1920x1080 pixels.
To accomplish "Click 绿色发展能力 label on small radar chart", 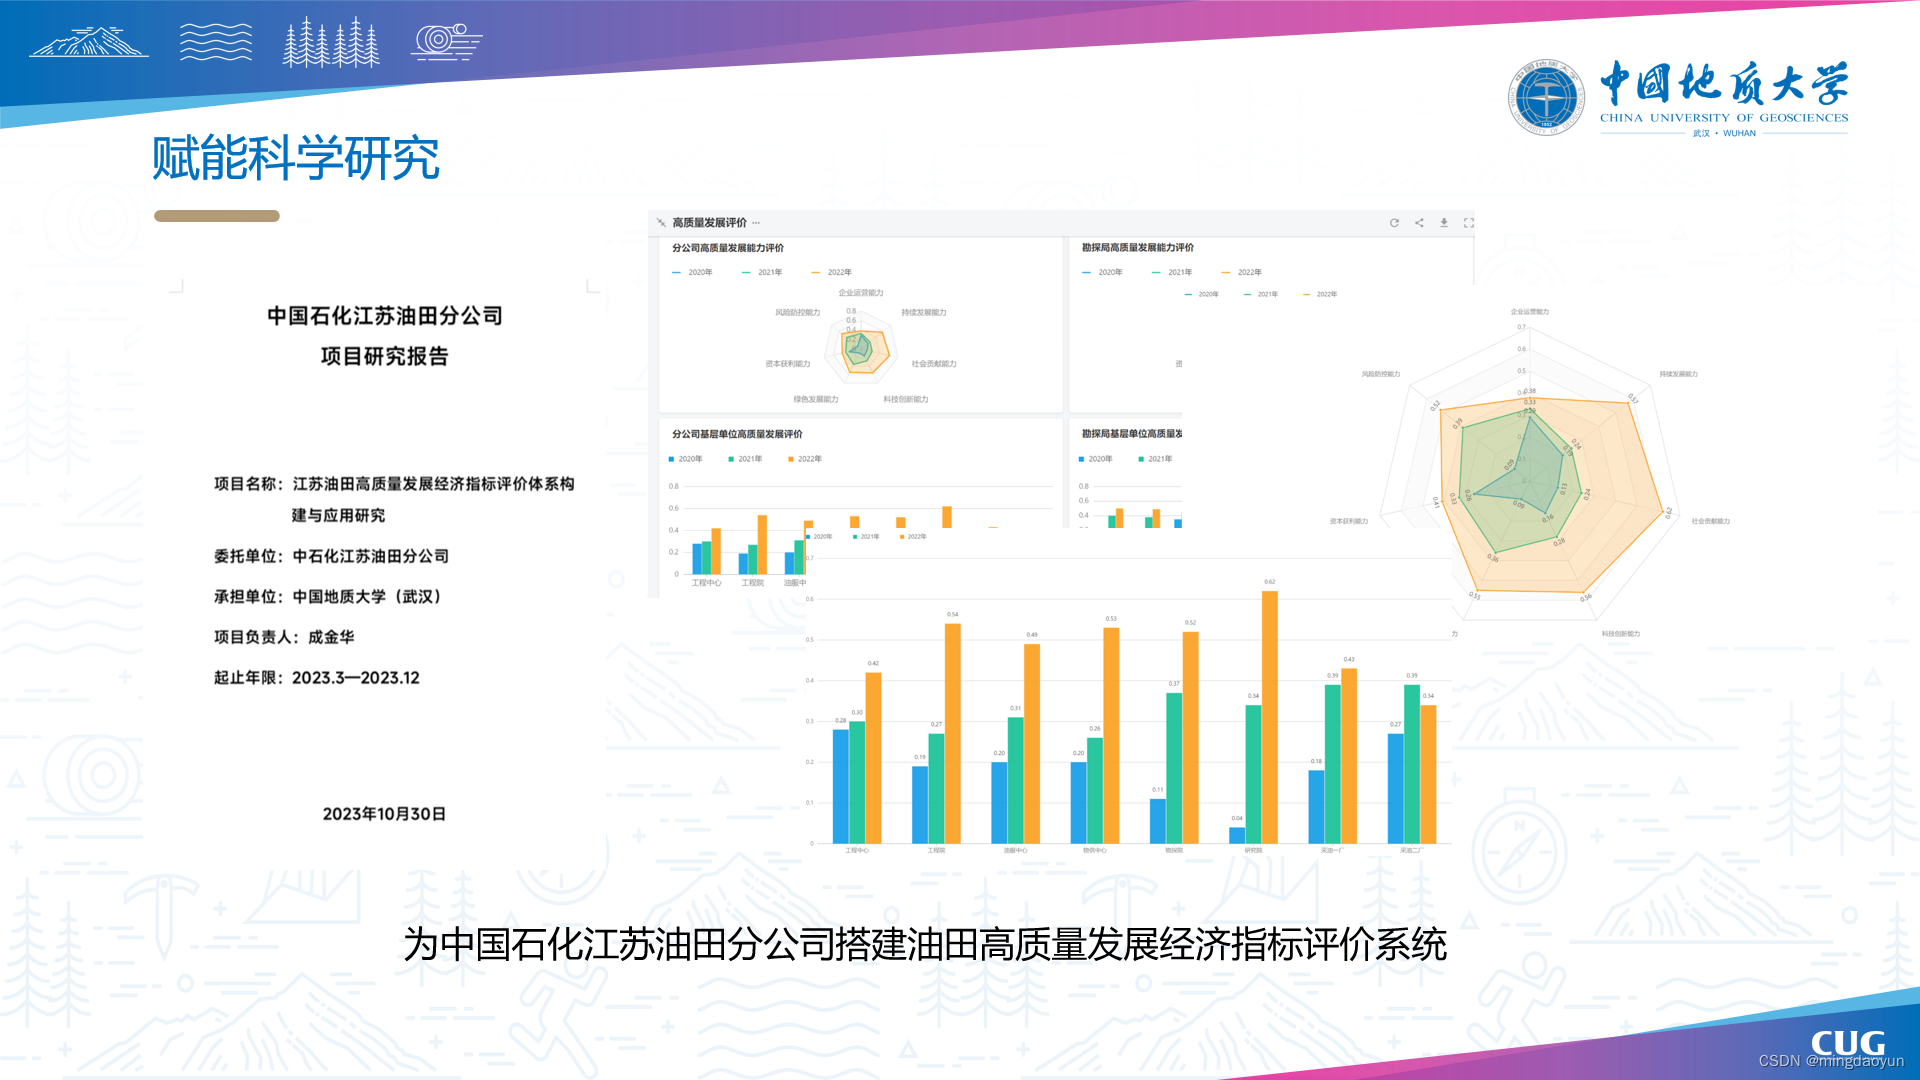I will 816,399.
